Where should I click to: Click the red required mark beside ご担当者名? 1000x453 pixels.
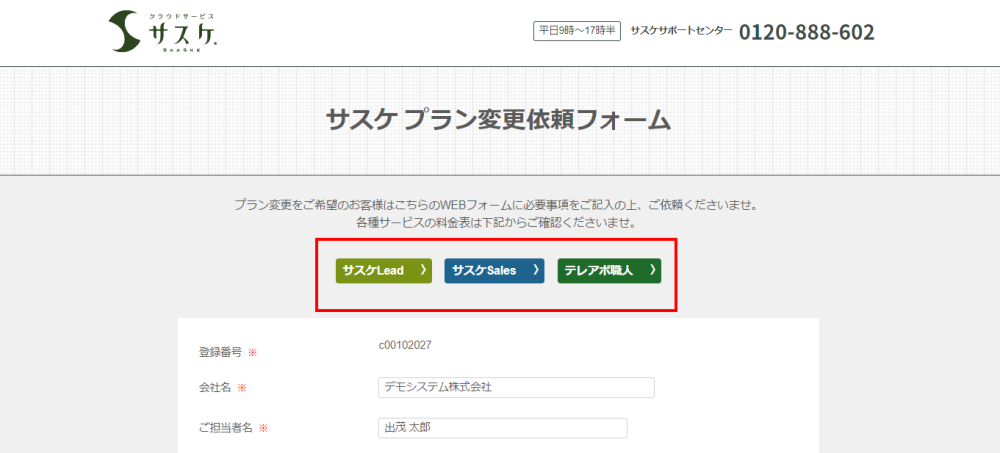click(x=263, y=428)
